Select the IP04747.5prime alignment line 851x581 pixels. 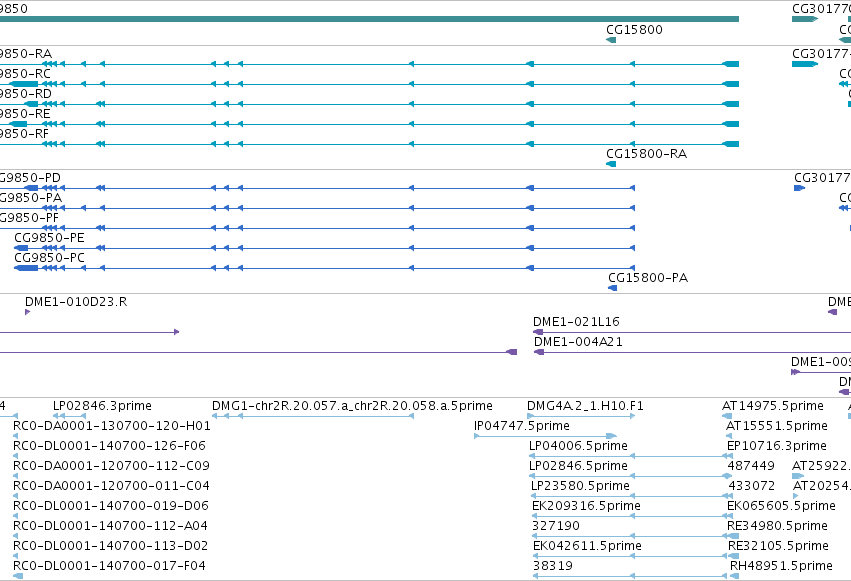(x=545, y=436)
